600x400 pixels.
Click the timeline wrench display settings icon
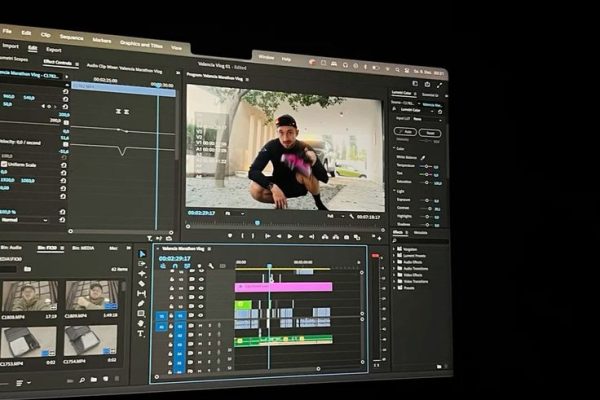tap(211, 266)
